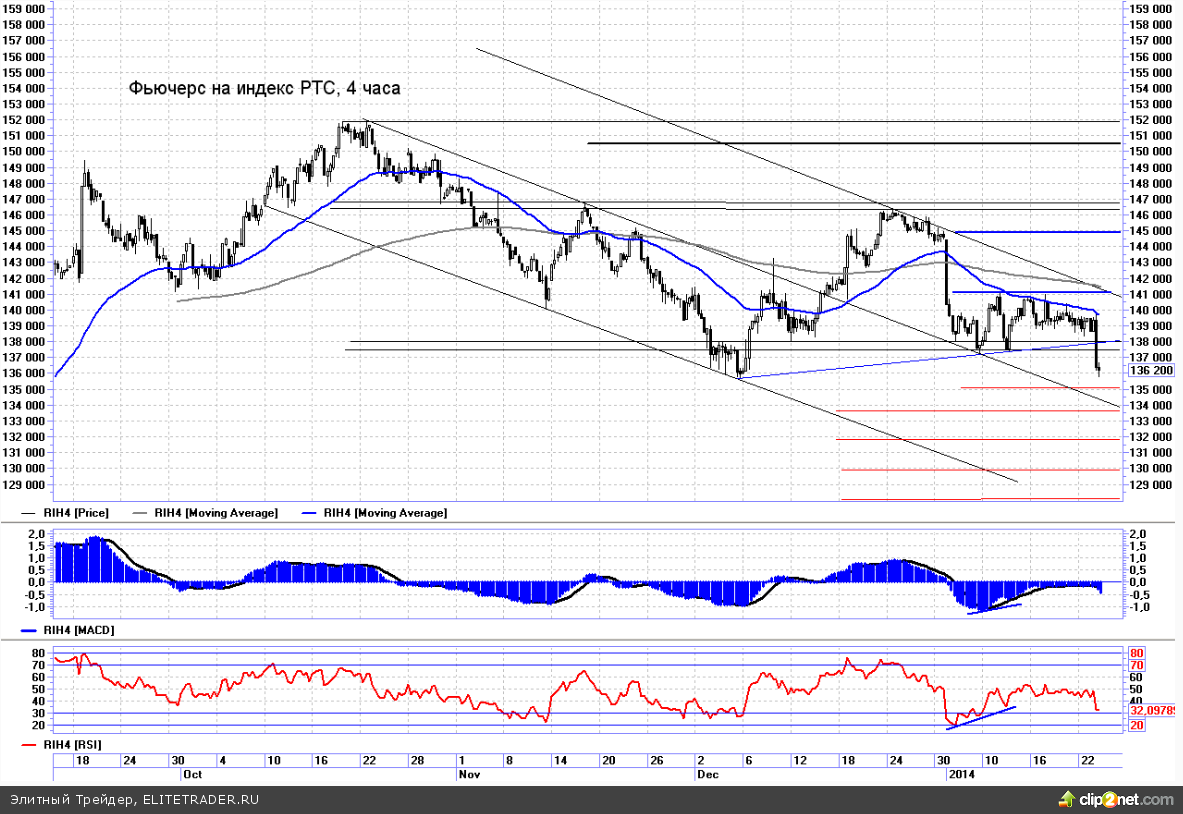Click the red RSI legend line marker
This screenshot has width=1183, height=814.
[28, 745]
